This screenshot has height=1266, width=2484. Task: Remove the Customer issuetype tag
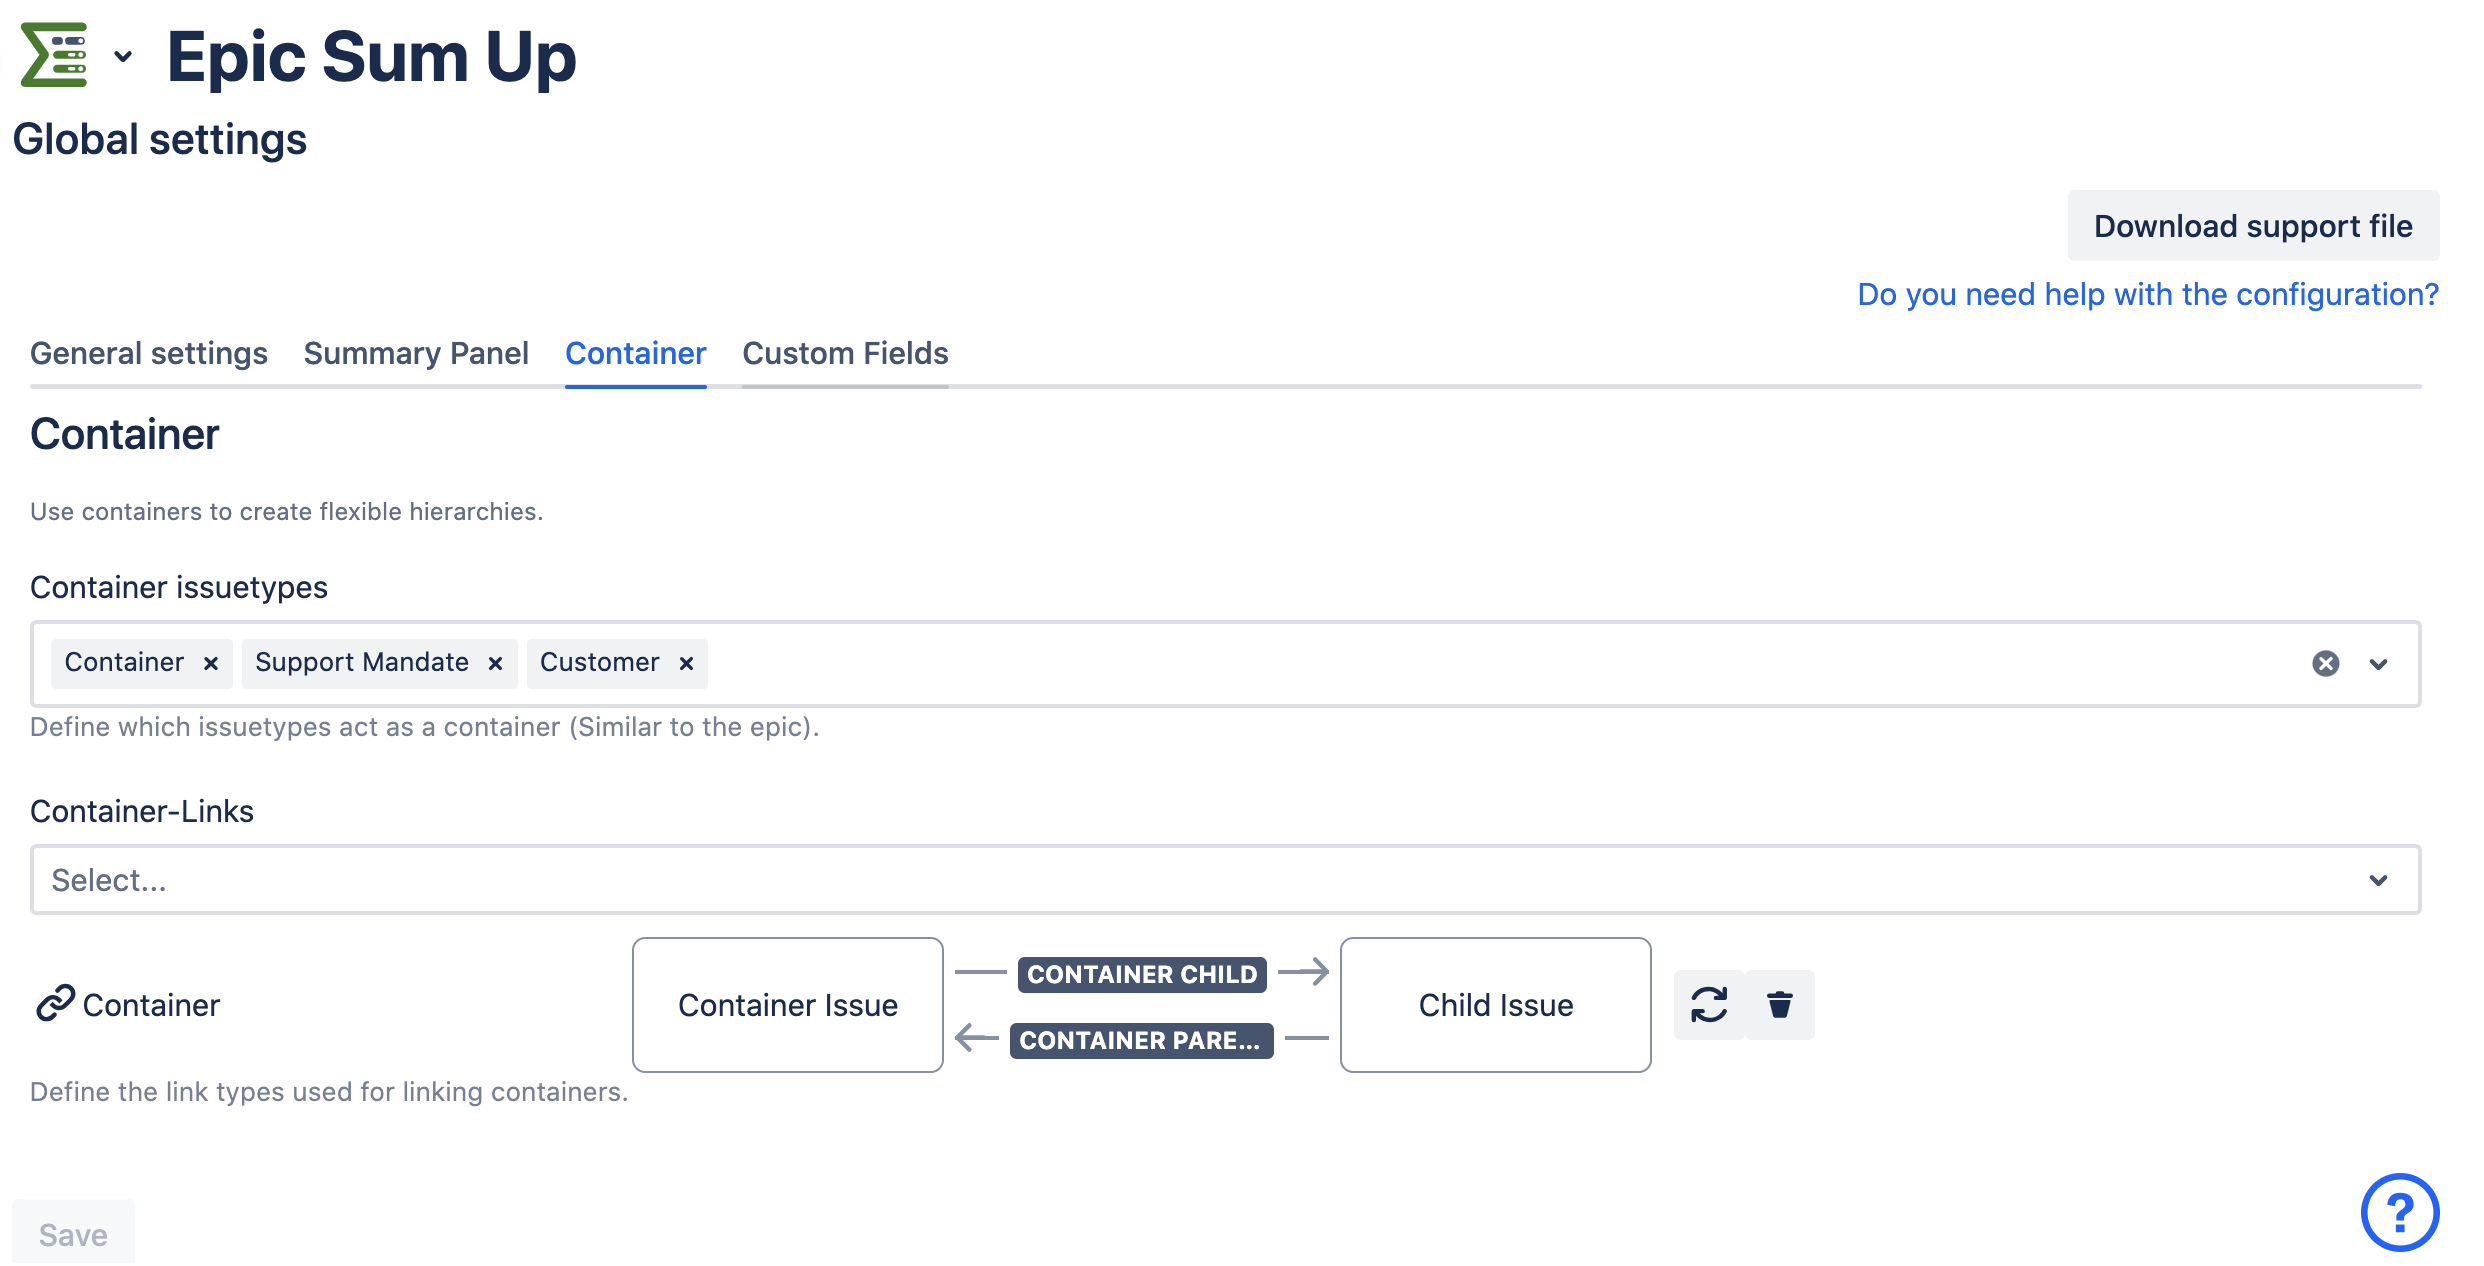[686, 664]
